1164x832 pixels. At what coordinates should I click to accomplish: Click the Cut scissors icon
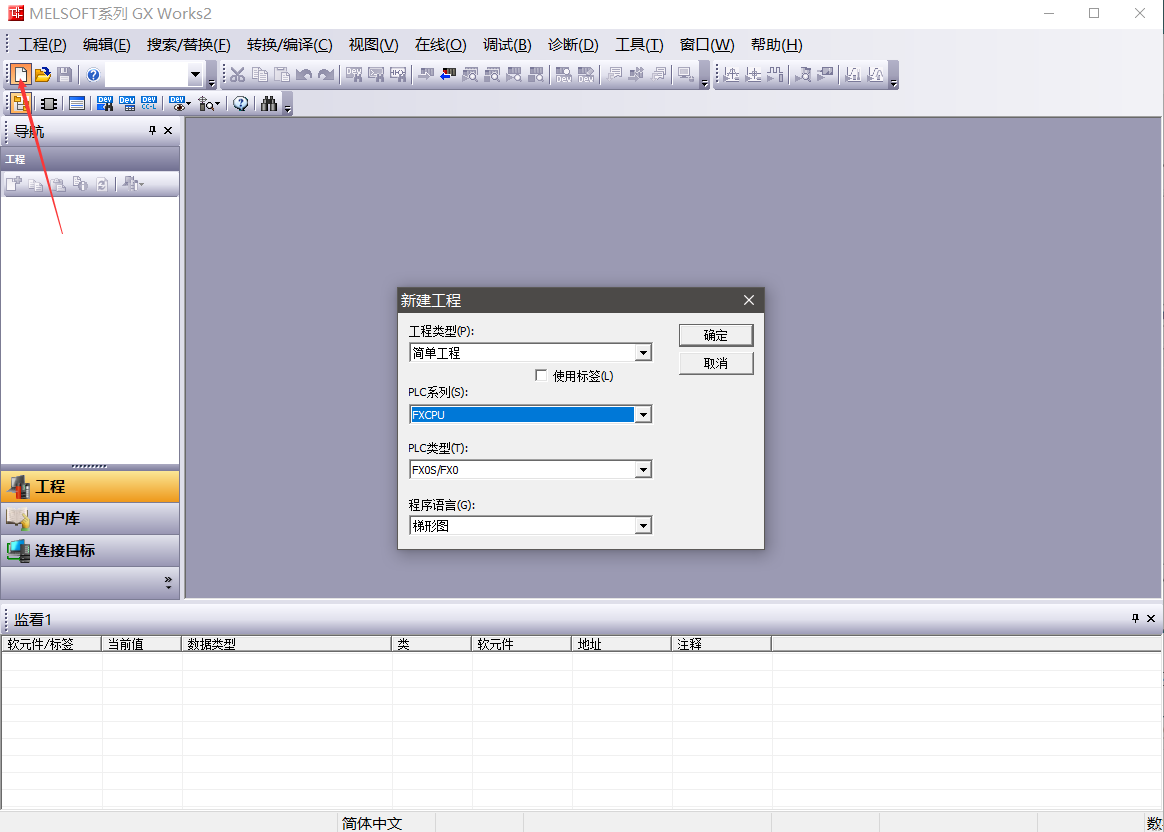238,74
